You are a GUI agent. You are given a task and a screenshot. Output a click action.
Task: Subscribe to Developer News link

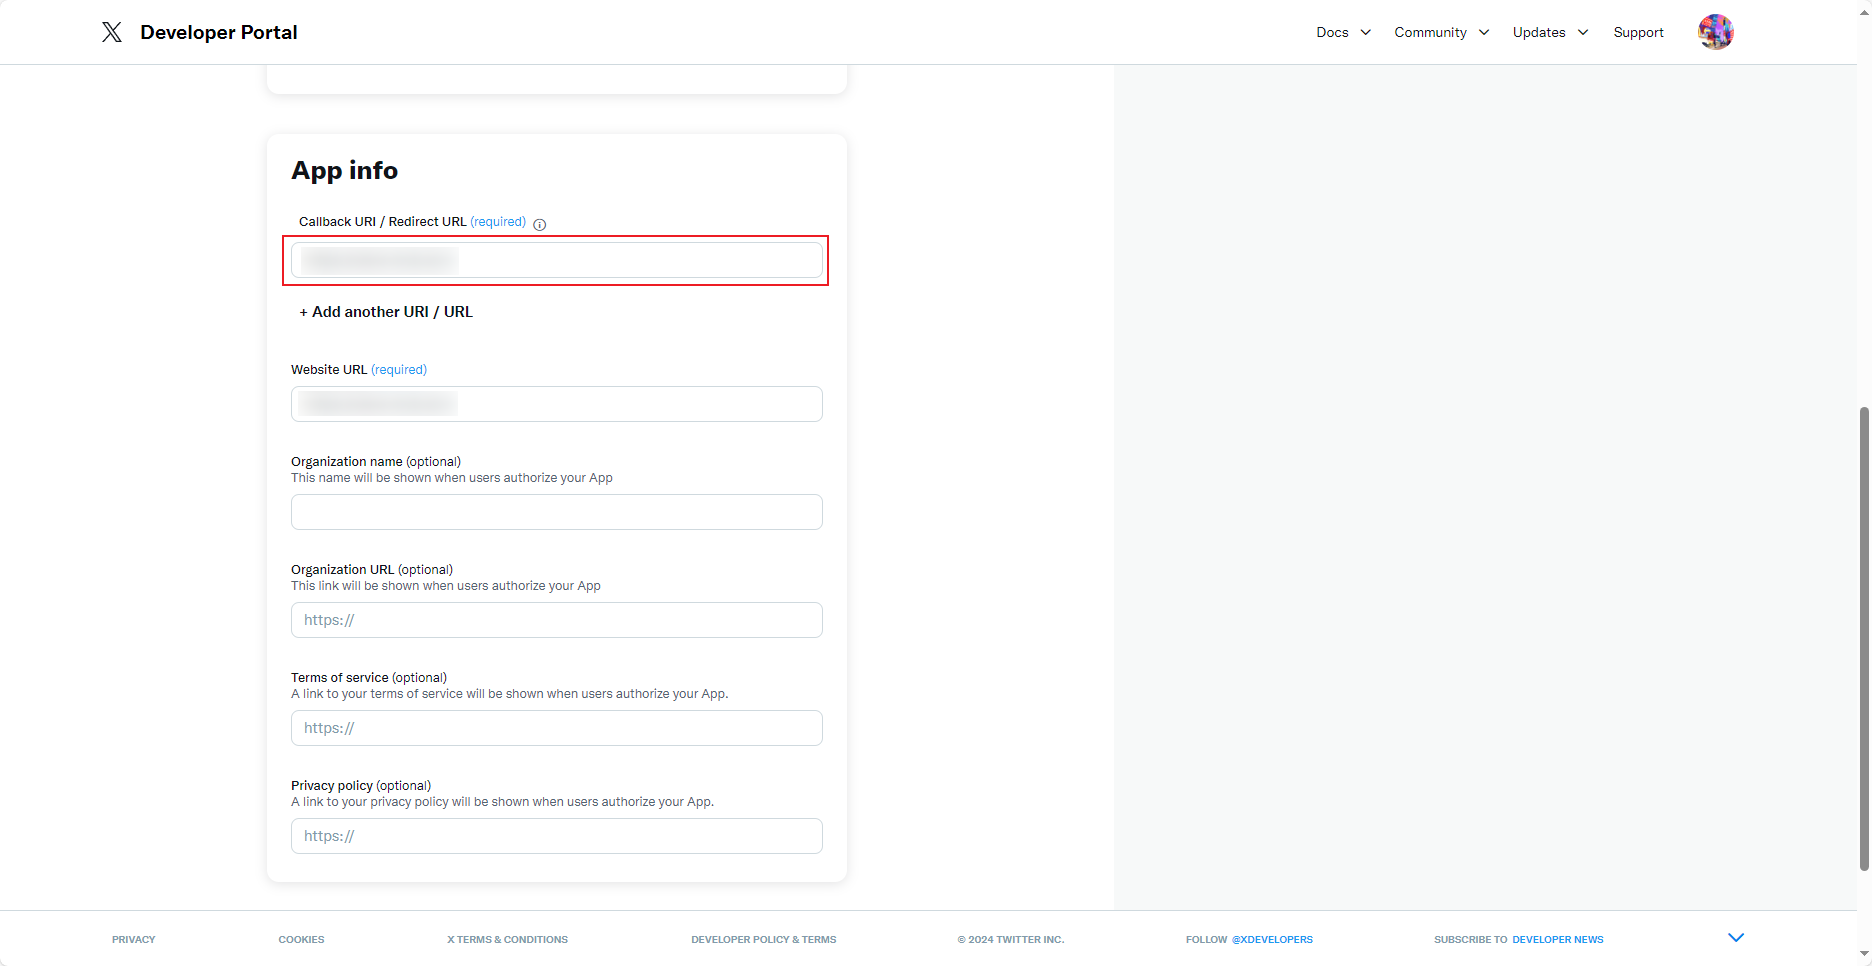[x=1557, y=939]
